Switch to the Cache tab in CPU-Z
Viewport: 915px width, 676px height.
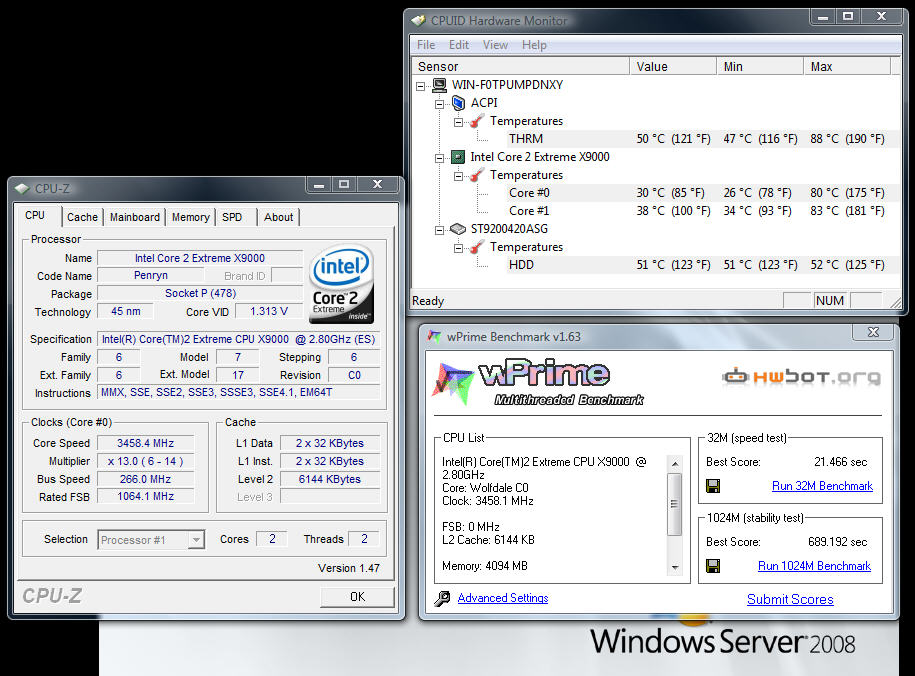pos(82,217)
